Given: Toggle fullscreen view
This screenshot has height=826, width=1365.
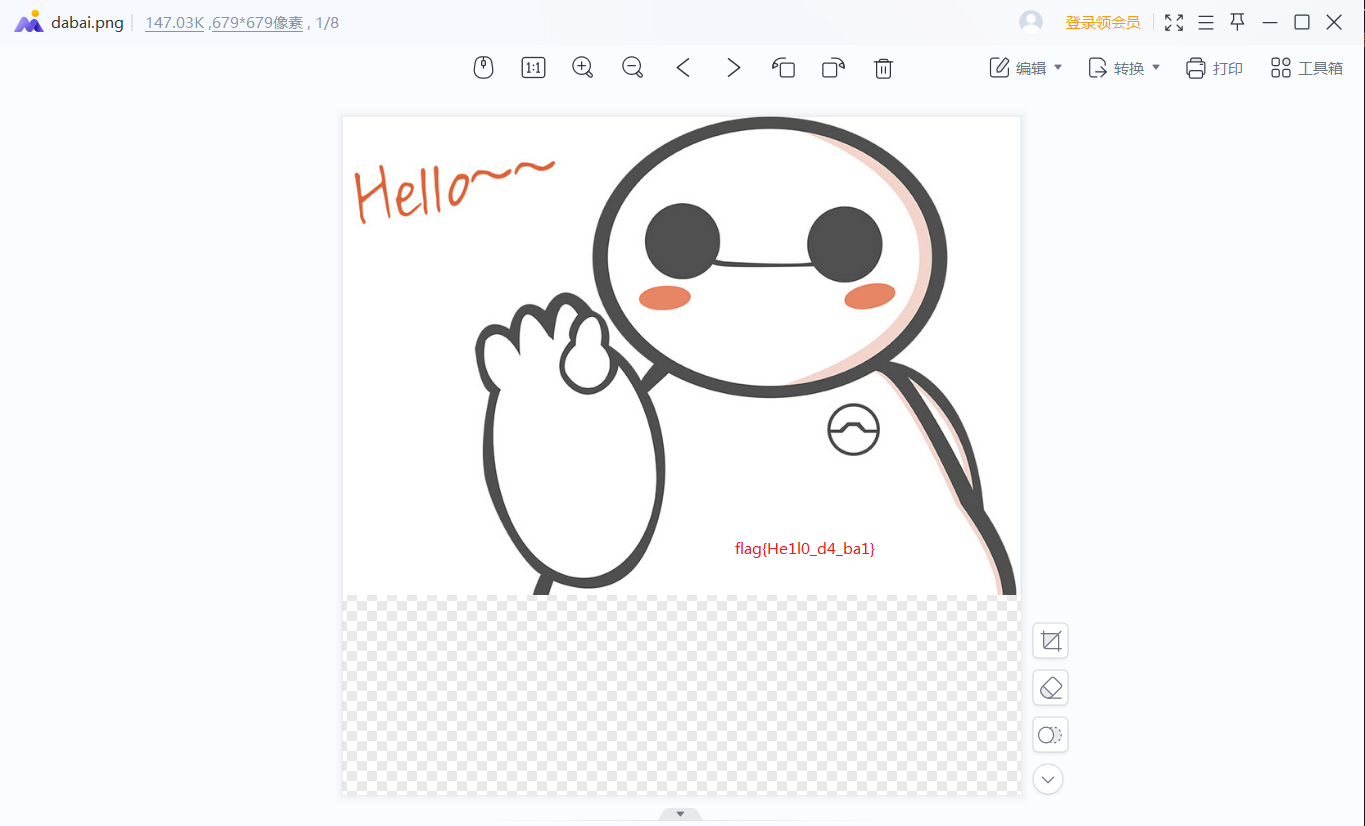Looking at the screenshot, I should (1174, 22).
